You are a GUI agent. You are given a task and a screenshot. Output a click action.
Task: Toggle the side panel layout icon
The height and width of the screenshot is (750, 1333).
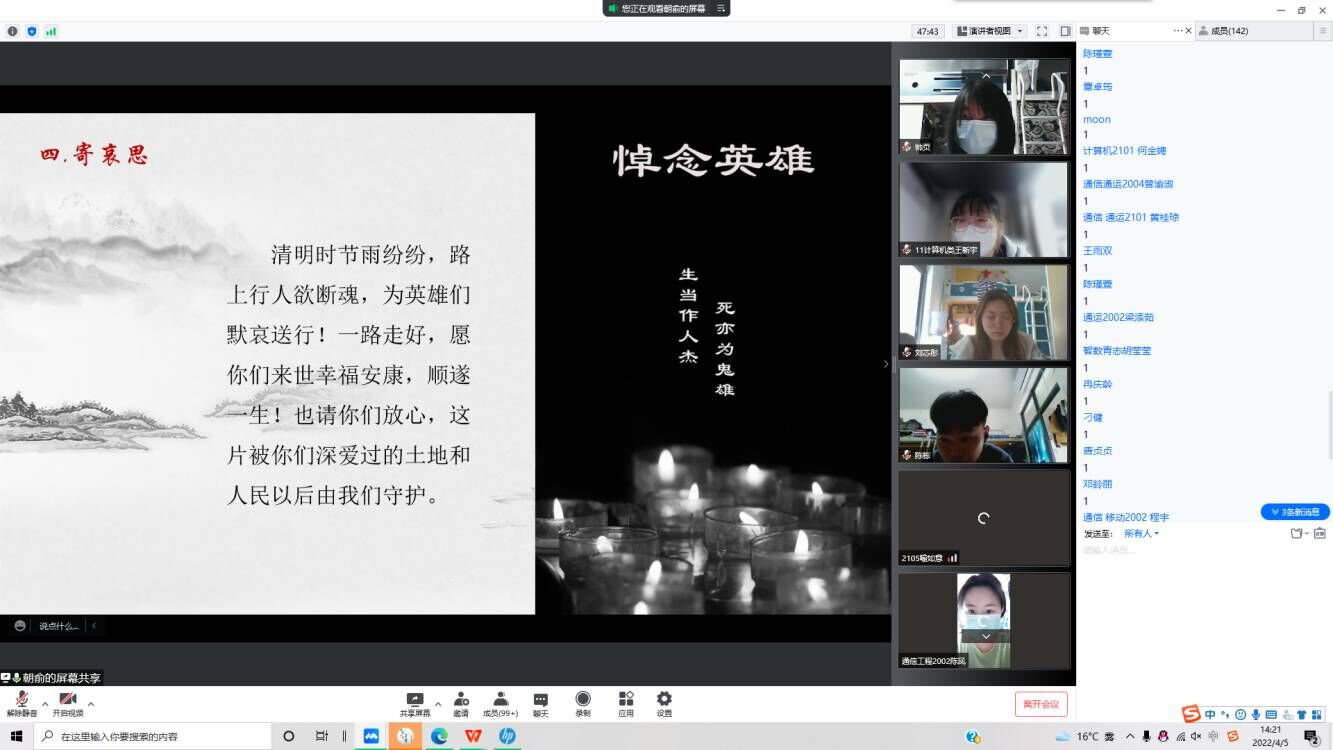pyautogui.click(x=1065, y=31)
